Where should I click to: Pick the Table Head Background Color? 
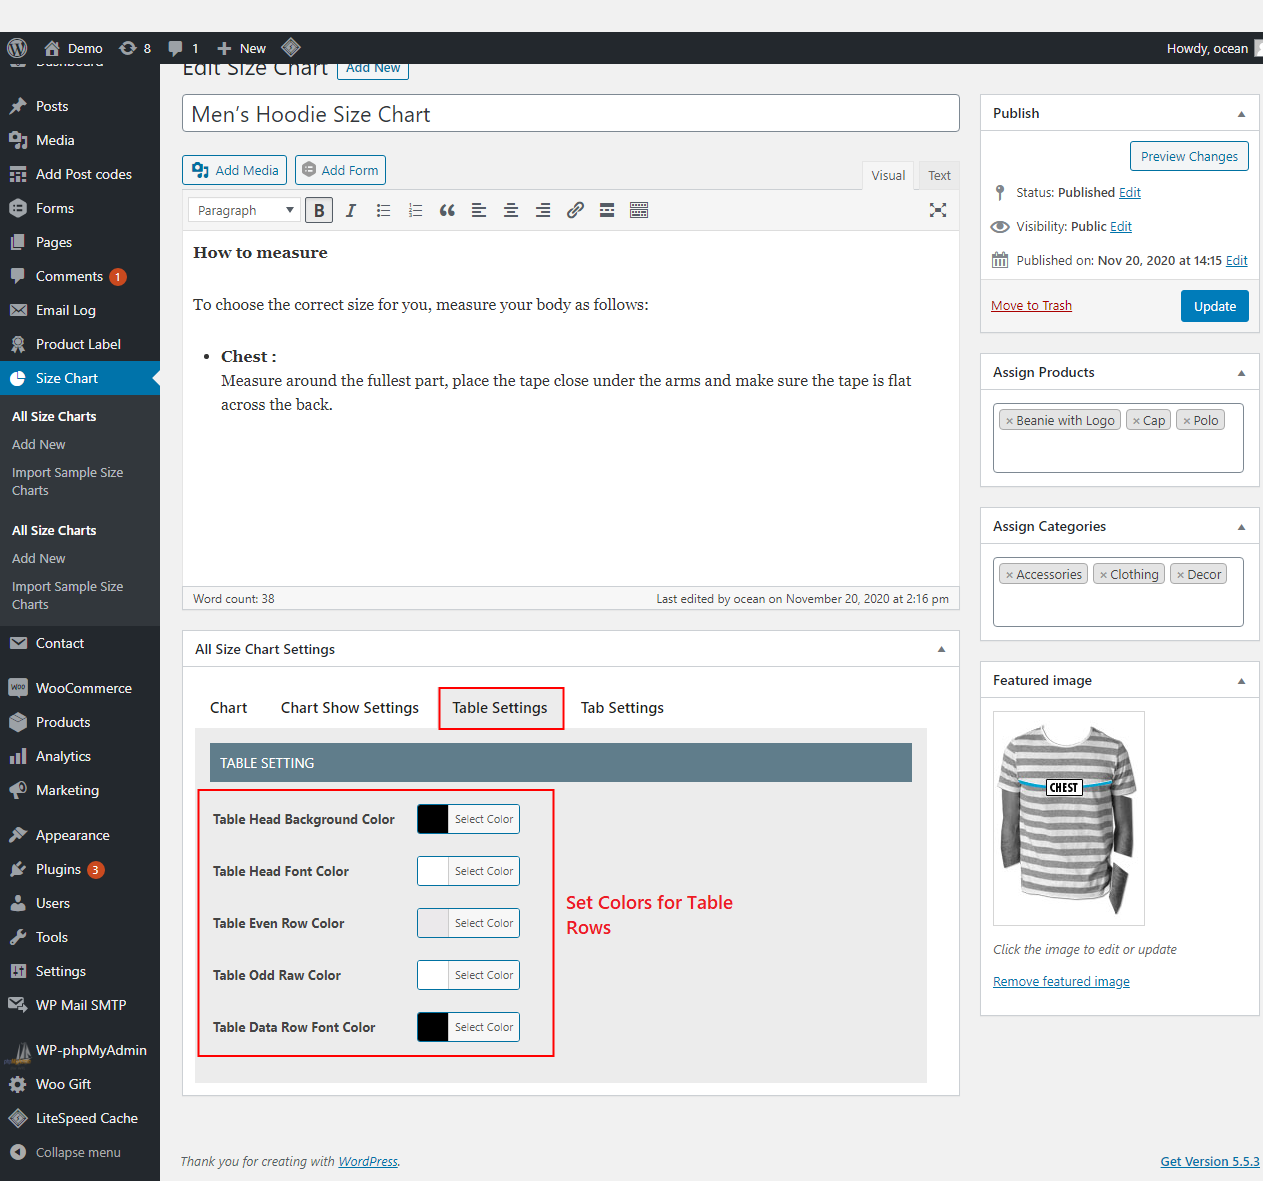tap(483, 818)
